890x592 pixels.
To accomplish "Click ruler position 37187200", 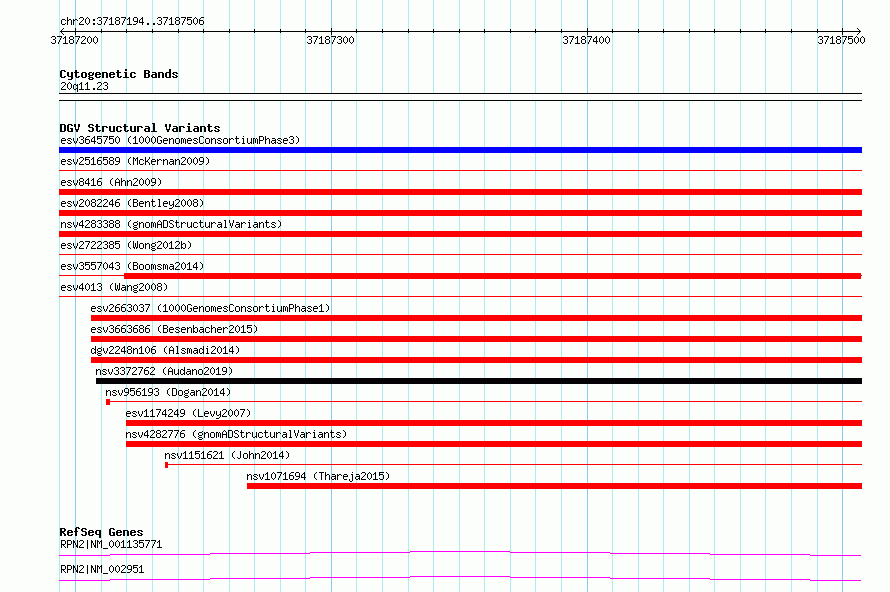I will [x=74, y=40].
